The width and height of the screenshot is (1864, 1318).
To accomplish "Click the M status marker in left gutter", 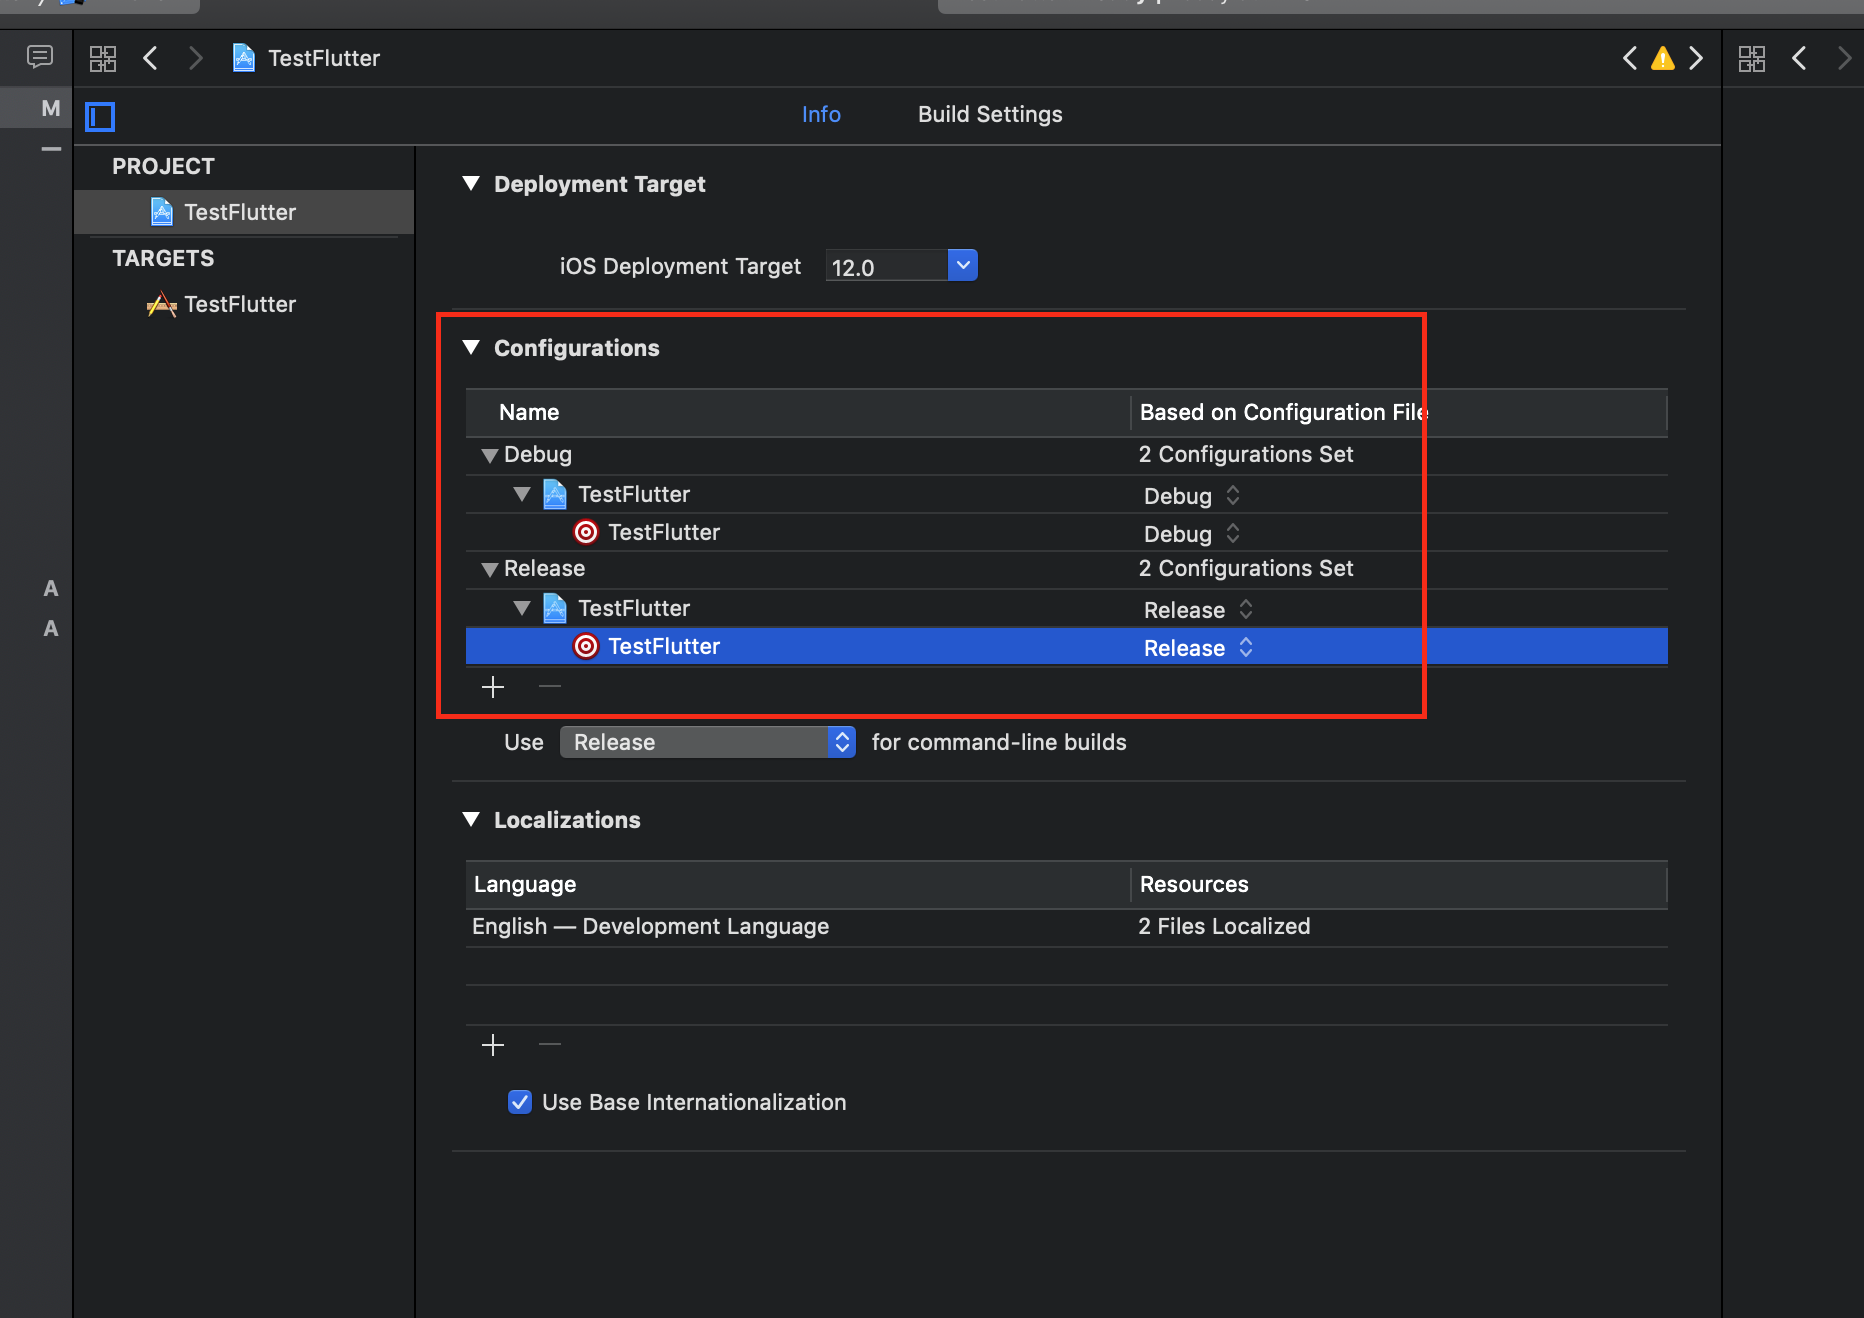I will click(51, 108).
